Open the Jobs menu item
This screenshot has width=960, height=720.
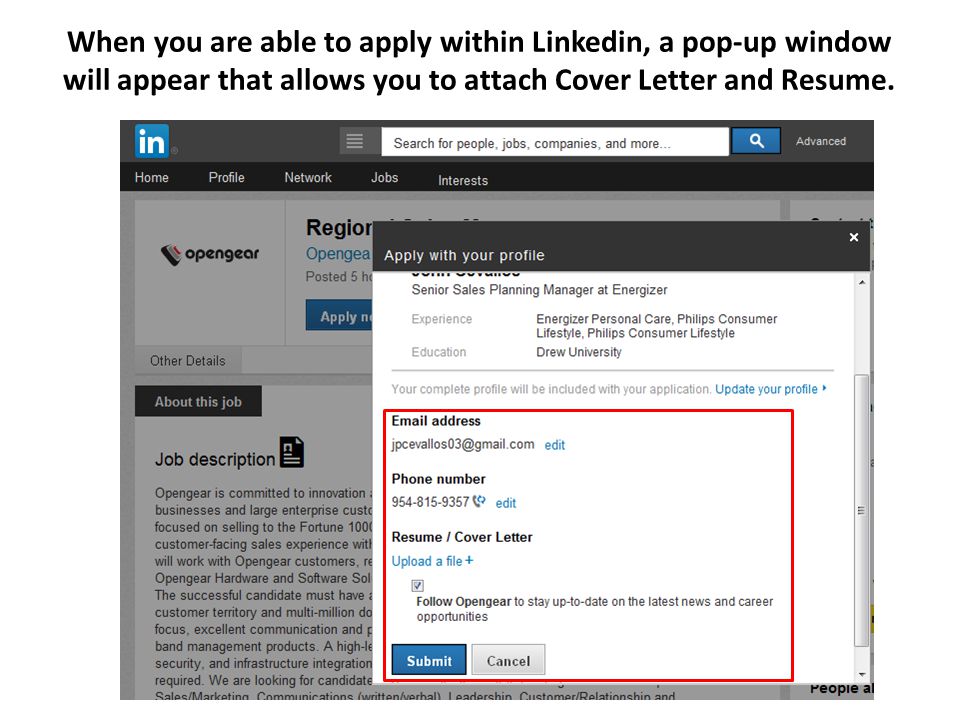[x=384, y=178]
